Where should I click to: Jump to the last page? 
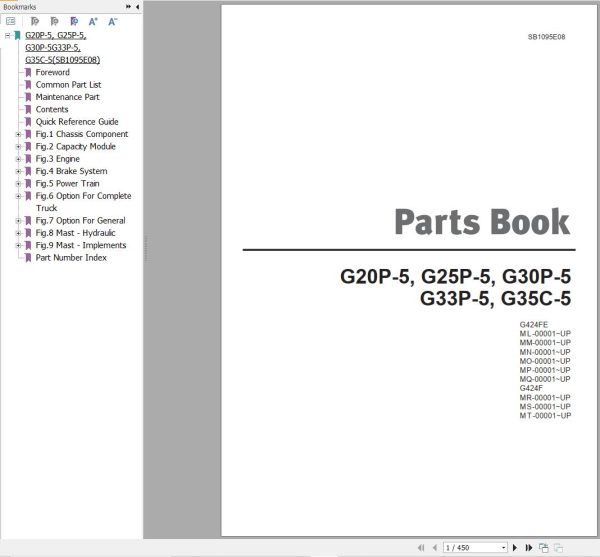point(529,547)
